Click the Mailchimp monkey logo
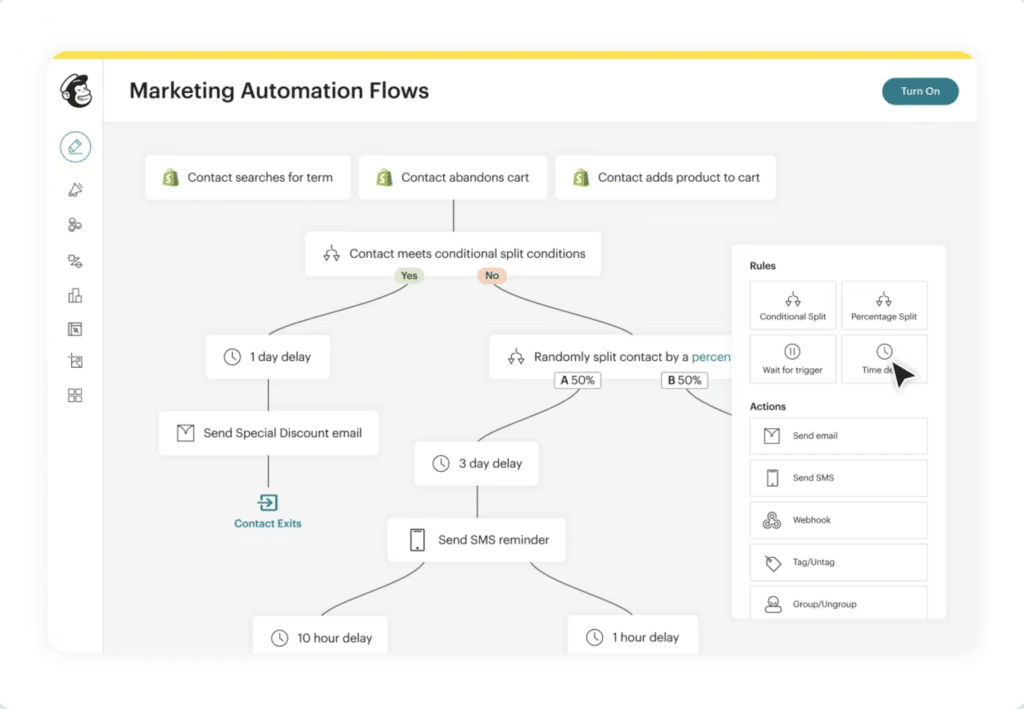This screenshot has width=1024, height=709. [x=76, y=91]
